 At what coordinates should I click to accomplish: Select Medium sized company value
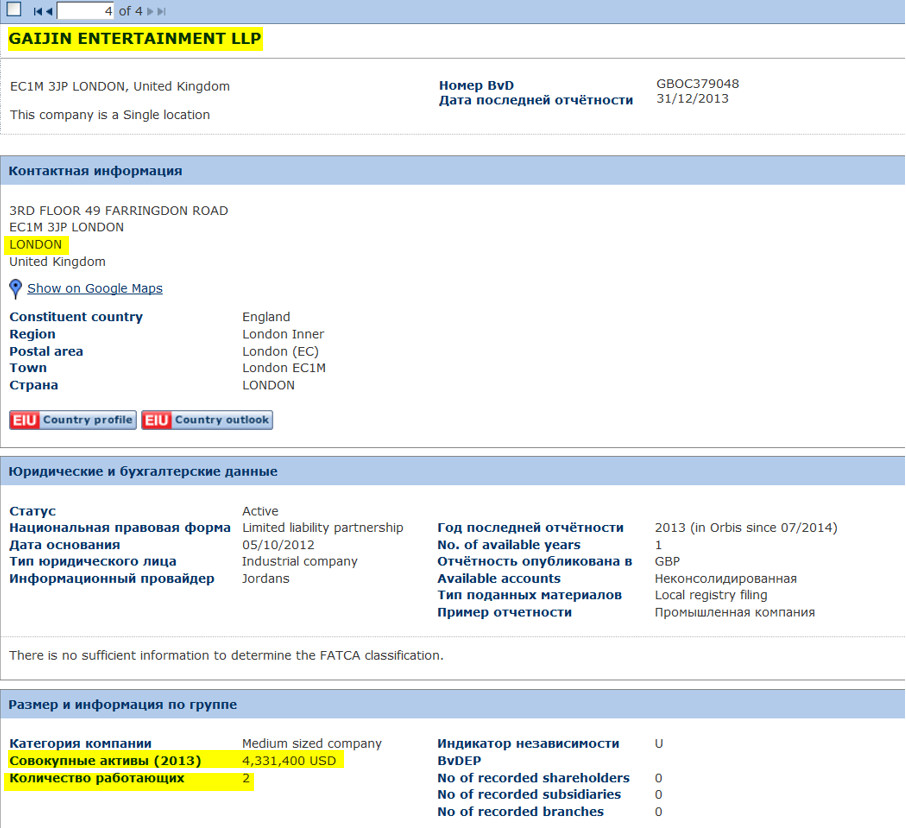311,744
